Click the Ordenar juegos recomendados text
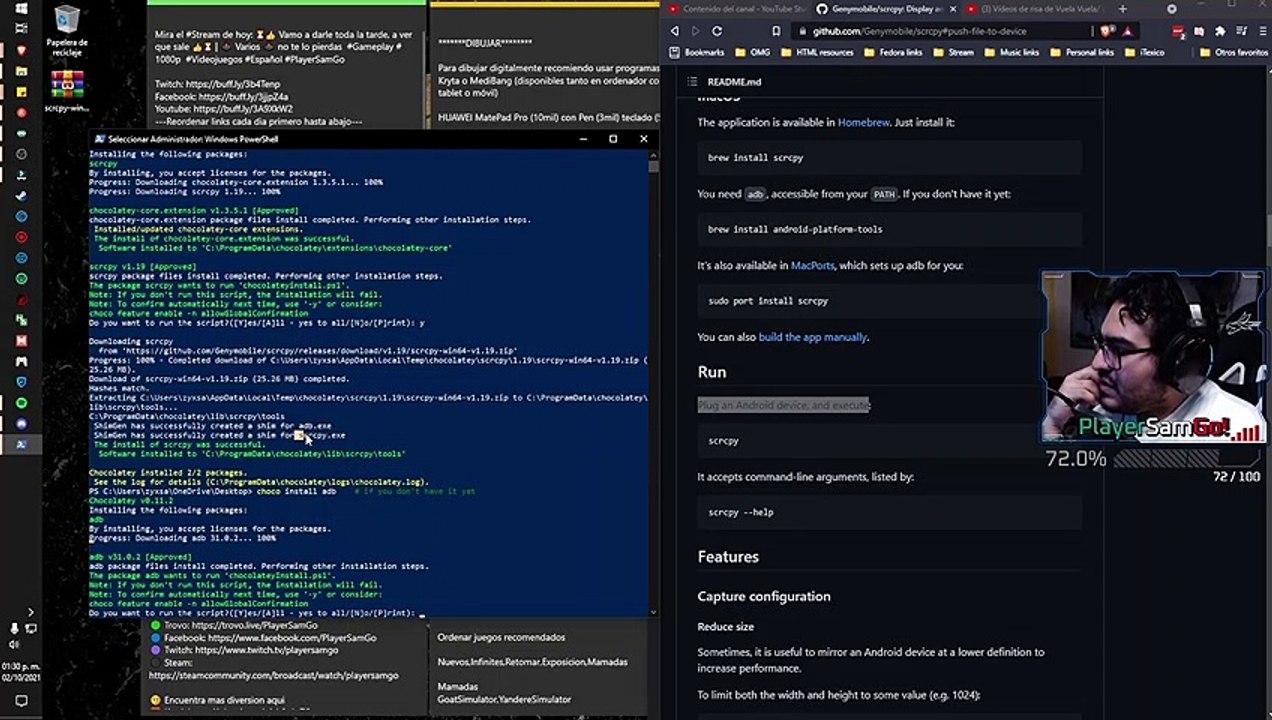This screenshot has width=1272, height=720. [x=501, y=637]
